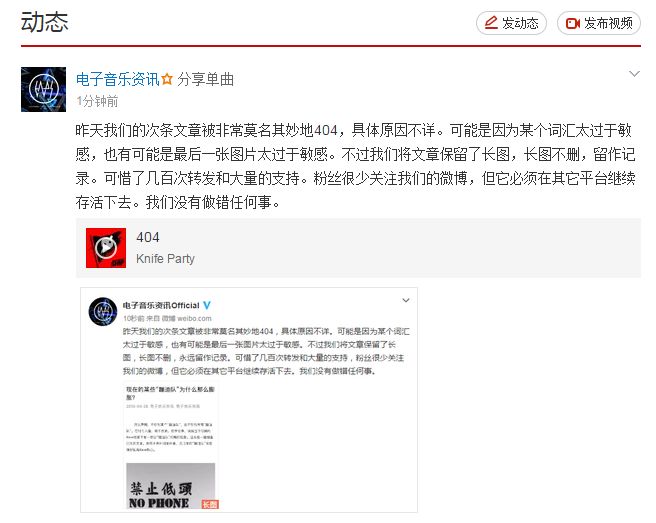Expand the embedded weibo post chevron
The height and width of the screenshot is (523, 656).
click(x=405, y=300)
